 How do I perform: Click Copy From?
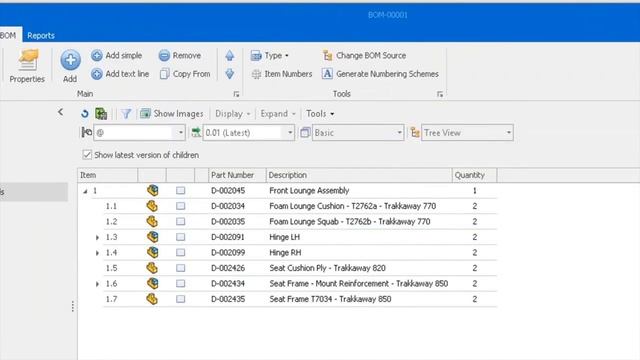tap(185, 74)
